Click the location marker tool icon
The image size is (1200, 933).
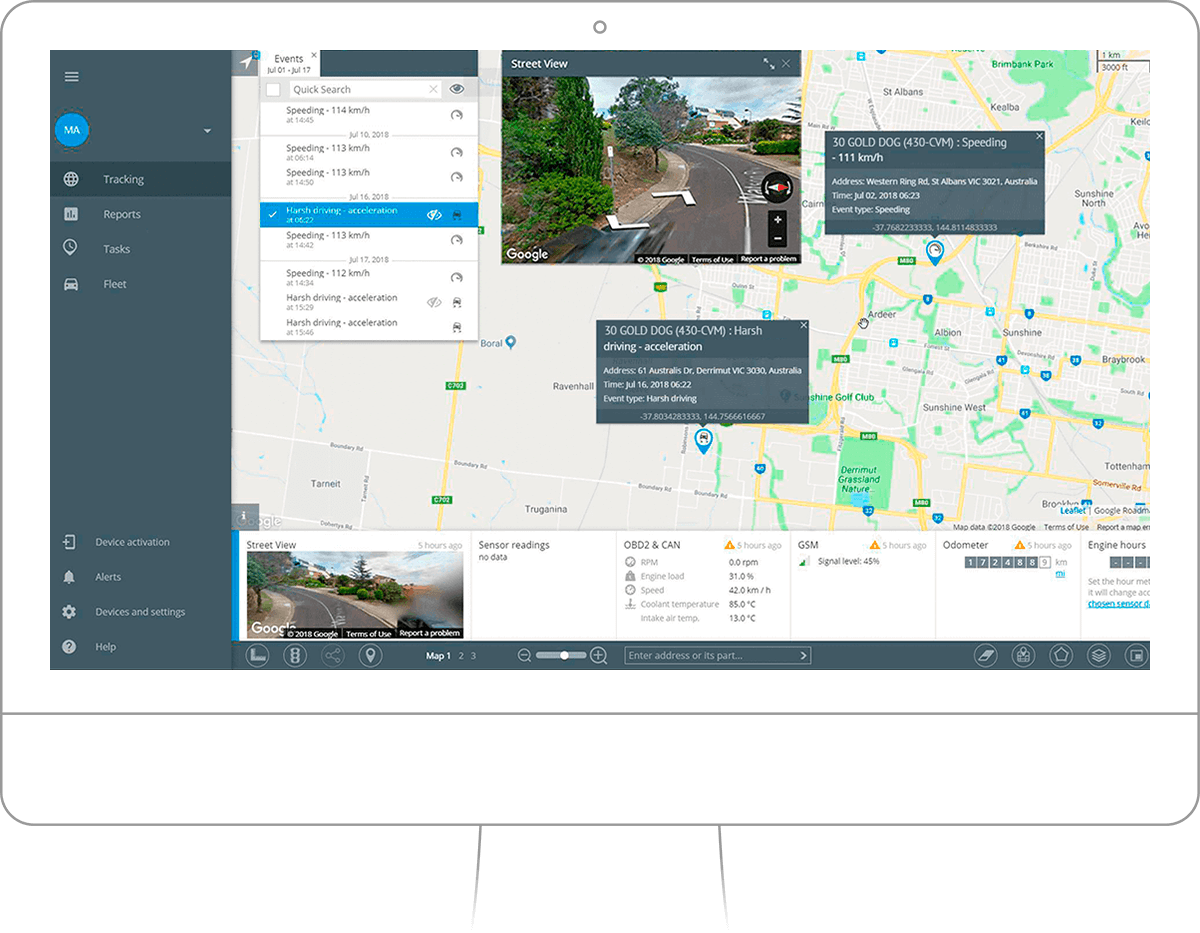[x=370, y=656]
